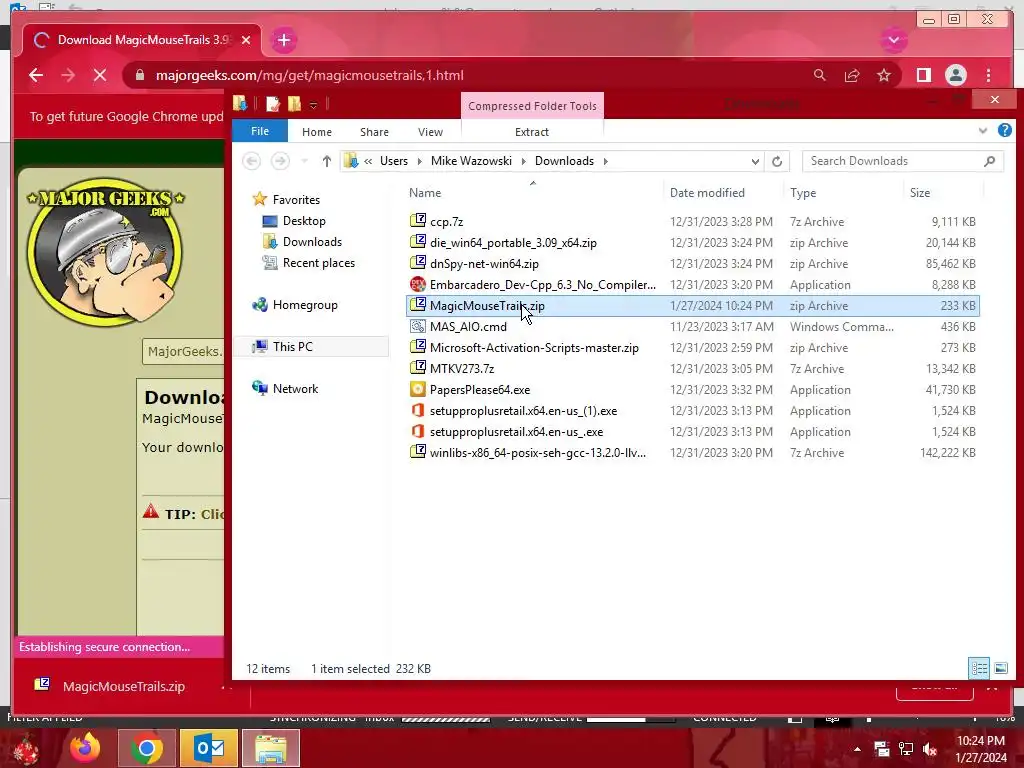Open Desktop in navigation pane

pyautogui.click(x=304, y=221)
